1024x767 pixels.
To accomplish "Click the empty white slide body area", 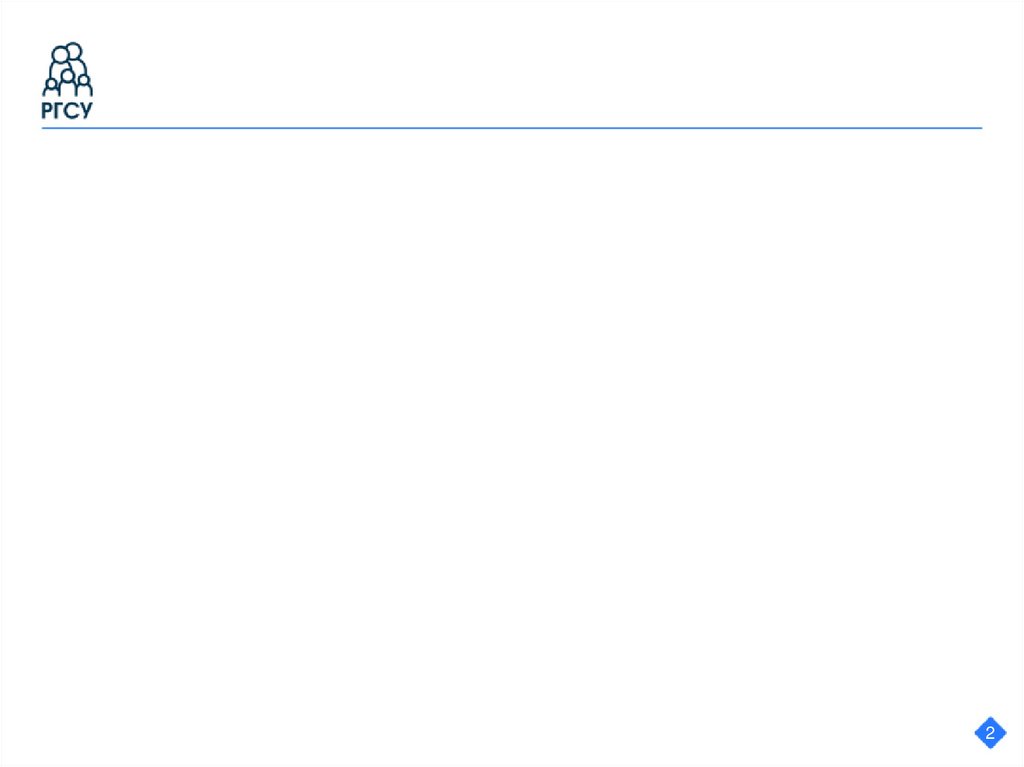I will click(512, 418).
